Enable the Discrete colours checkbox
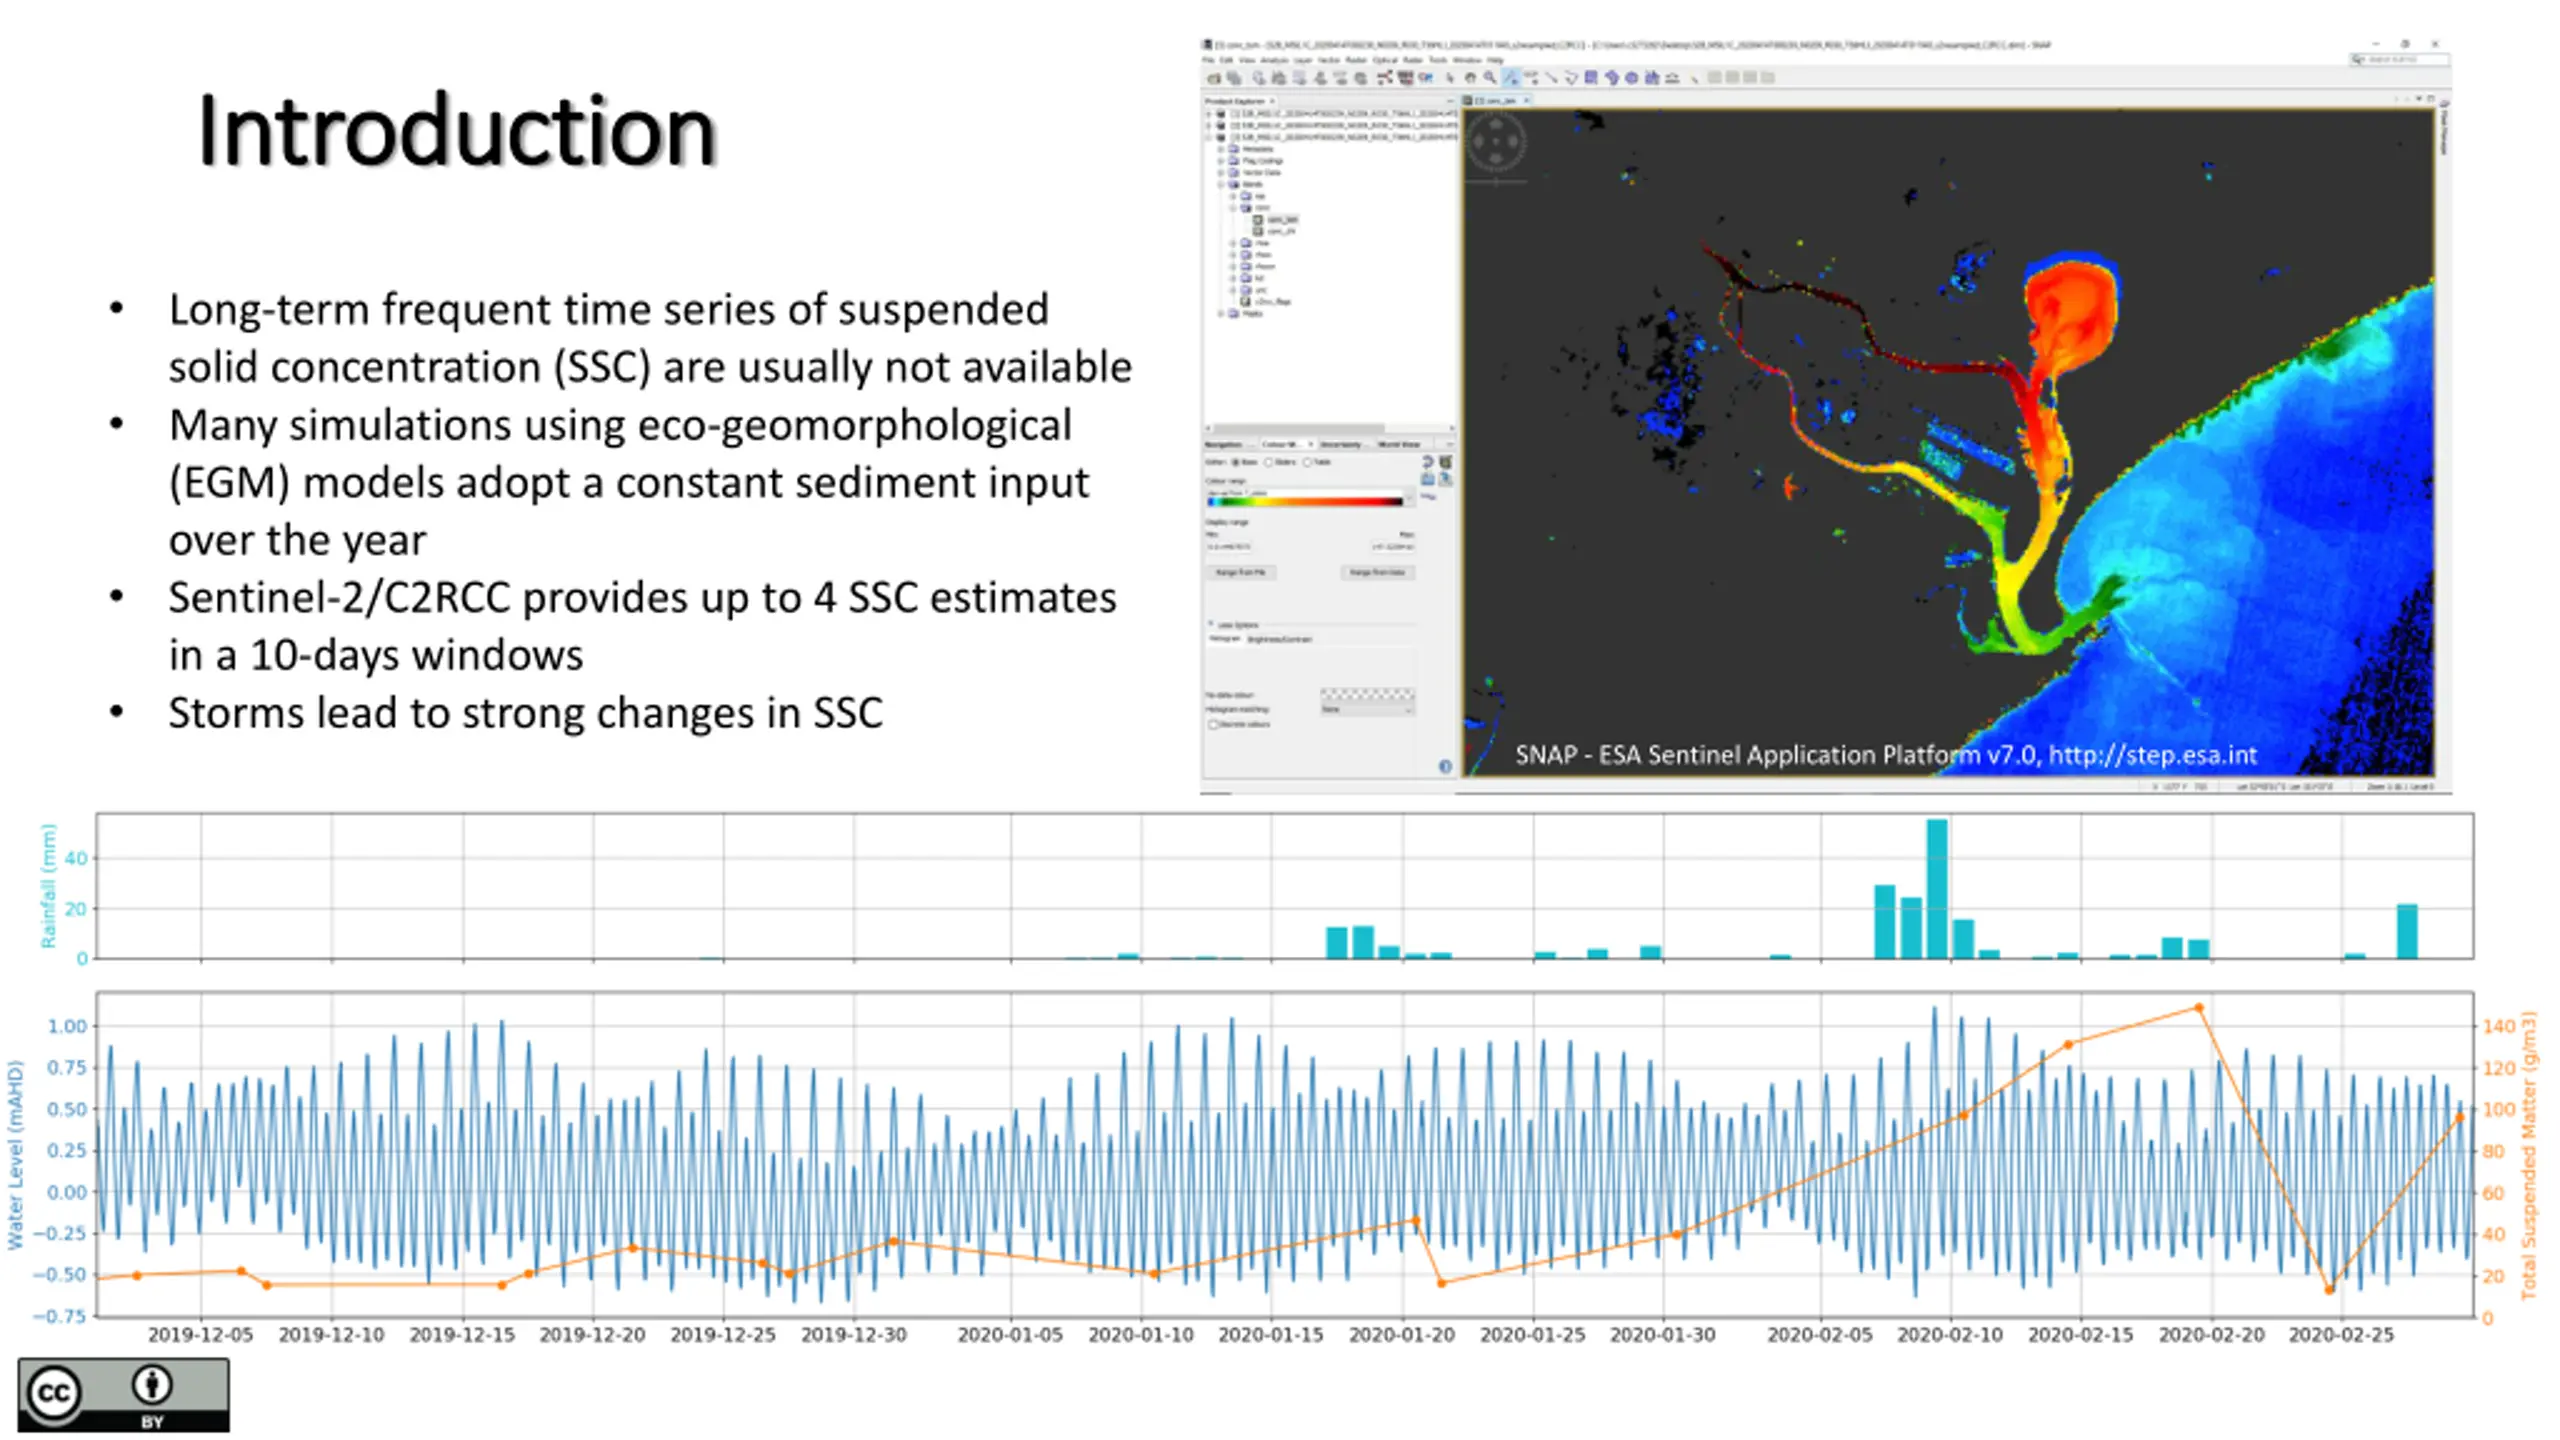This screenshot has width=2560, height=1440. 1213,724
